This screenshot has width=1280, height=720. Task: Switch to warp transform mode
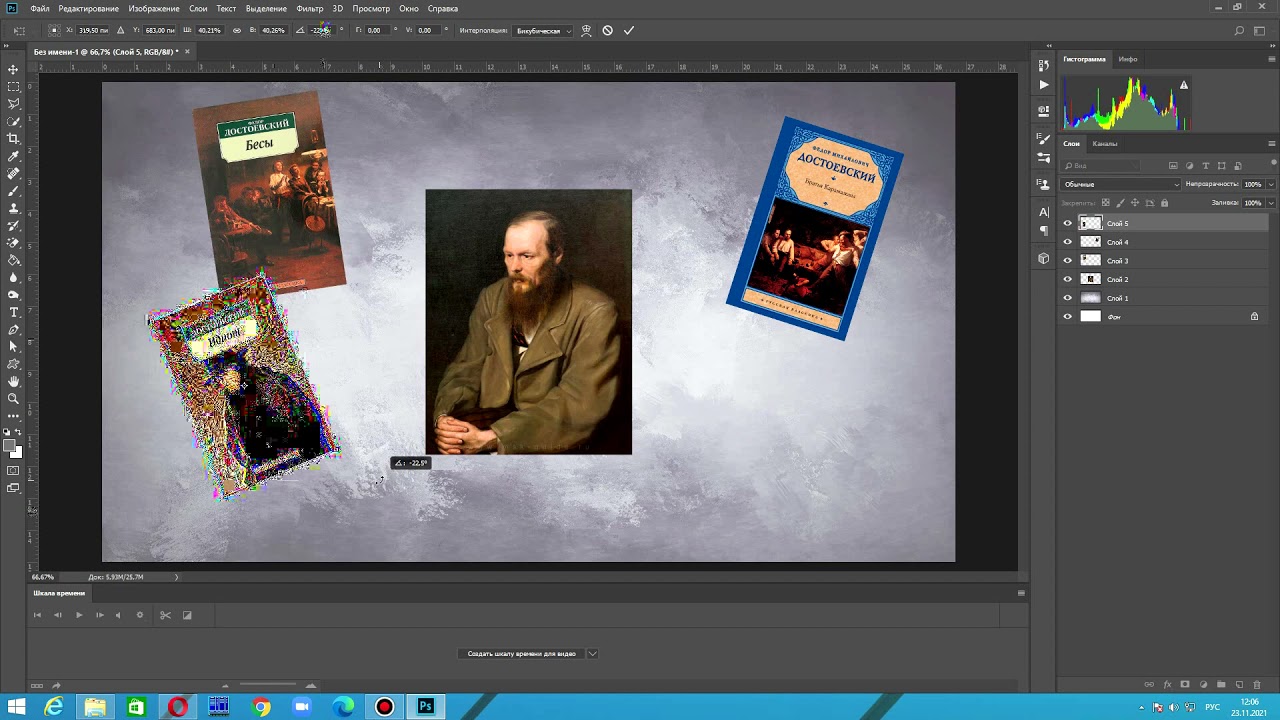tap(586, 30)
